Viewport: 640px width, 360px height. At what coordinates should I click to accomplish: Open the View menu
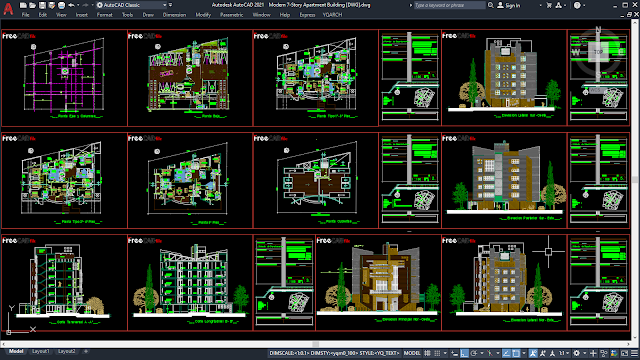(61, 15)
